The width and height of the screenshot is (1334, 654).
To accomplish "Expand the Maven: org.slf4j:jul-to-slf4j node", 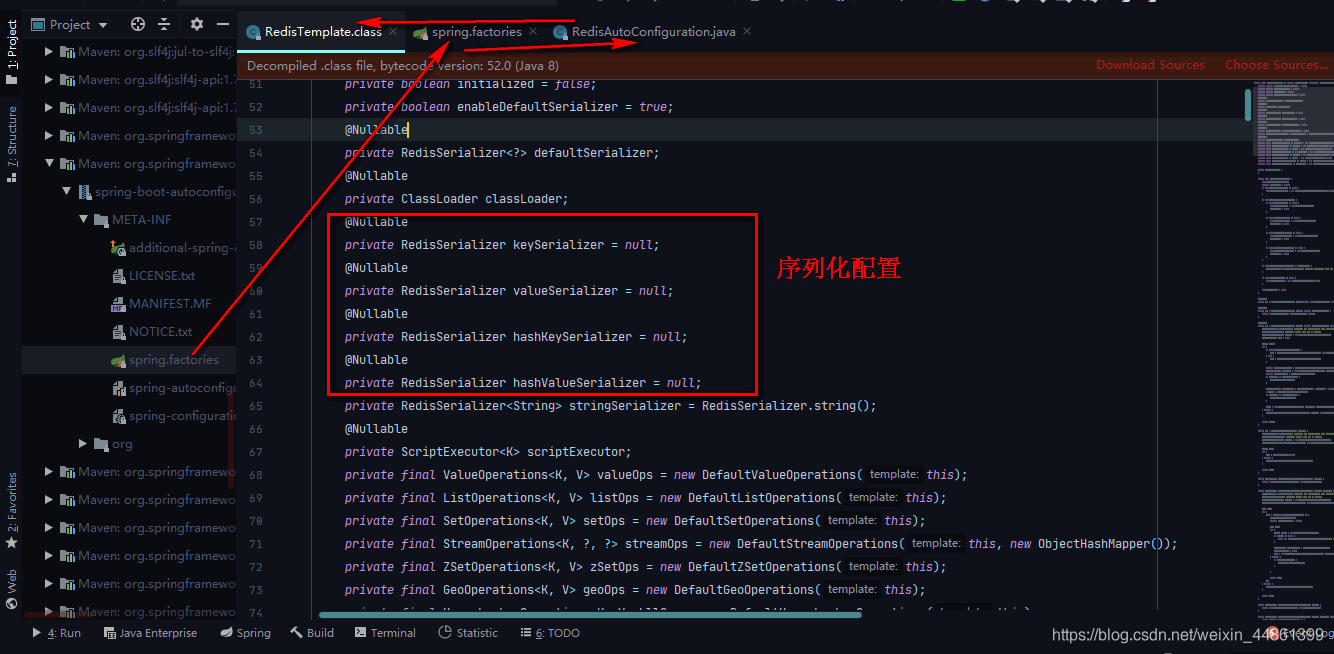I will click(50, 52).
